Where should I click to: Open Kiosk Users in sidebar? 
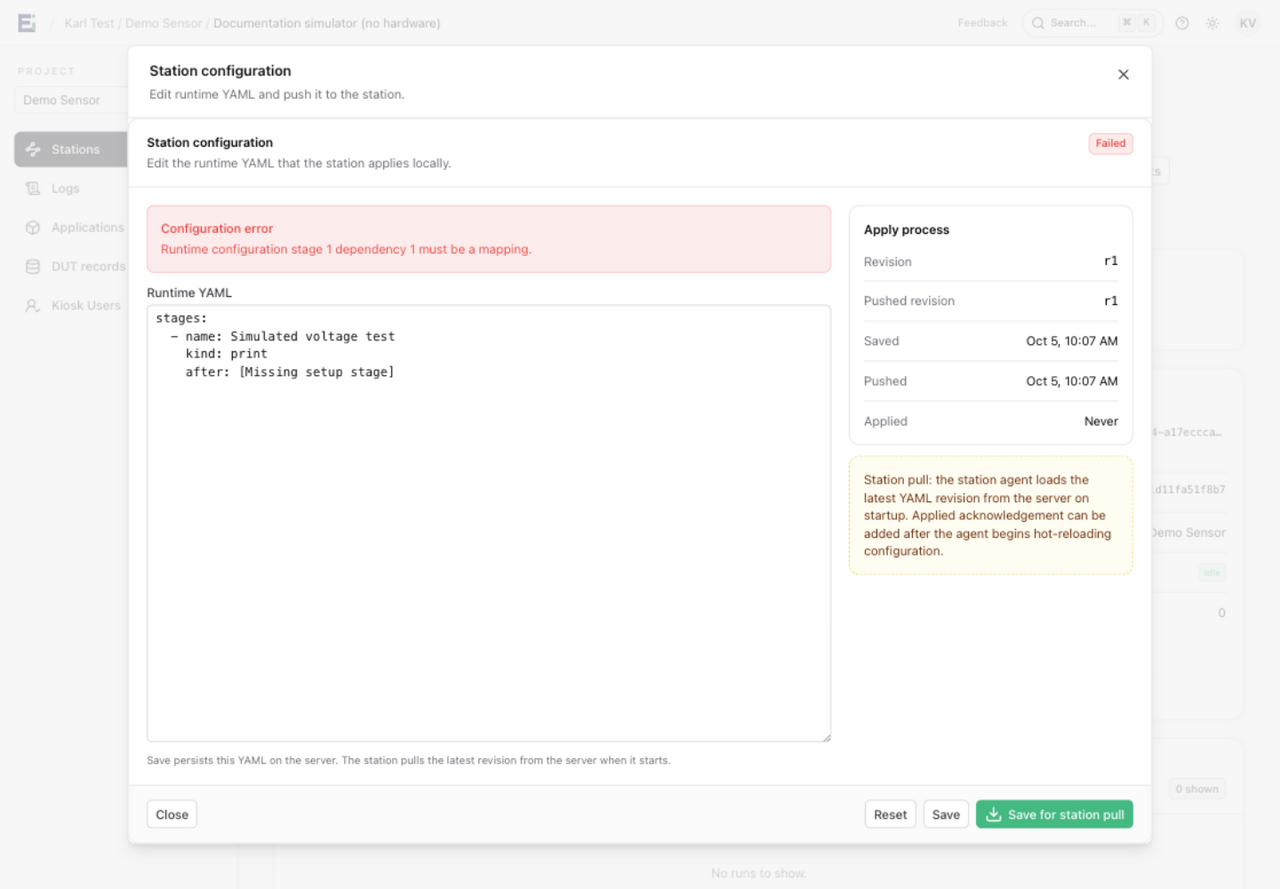[71, 305]
